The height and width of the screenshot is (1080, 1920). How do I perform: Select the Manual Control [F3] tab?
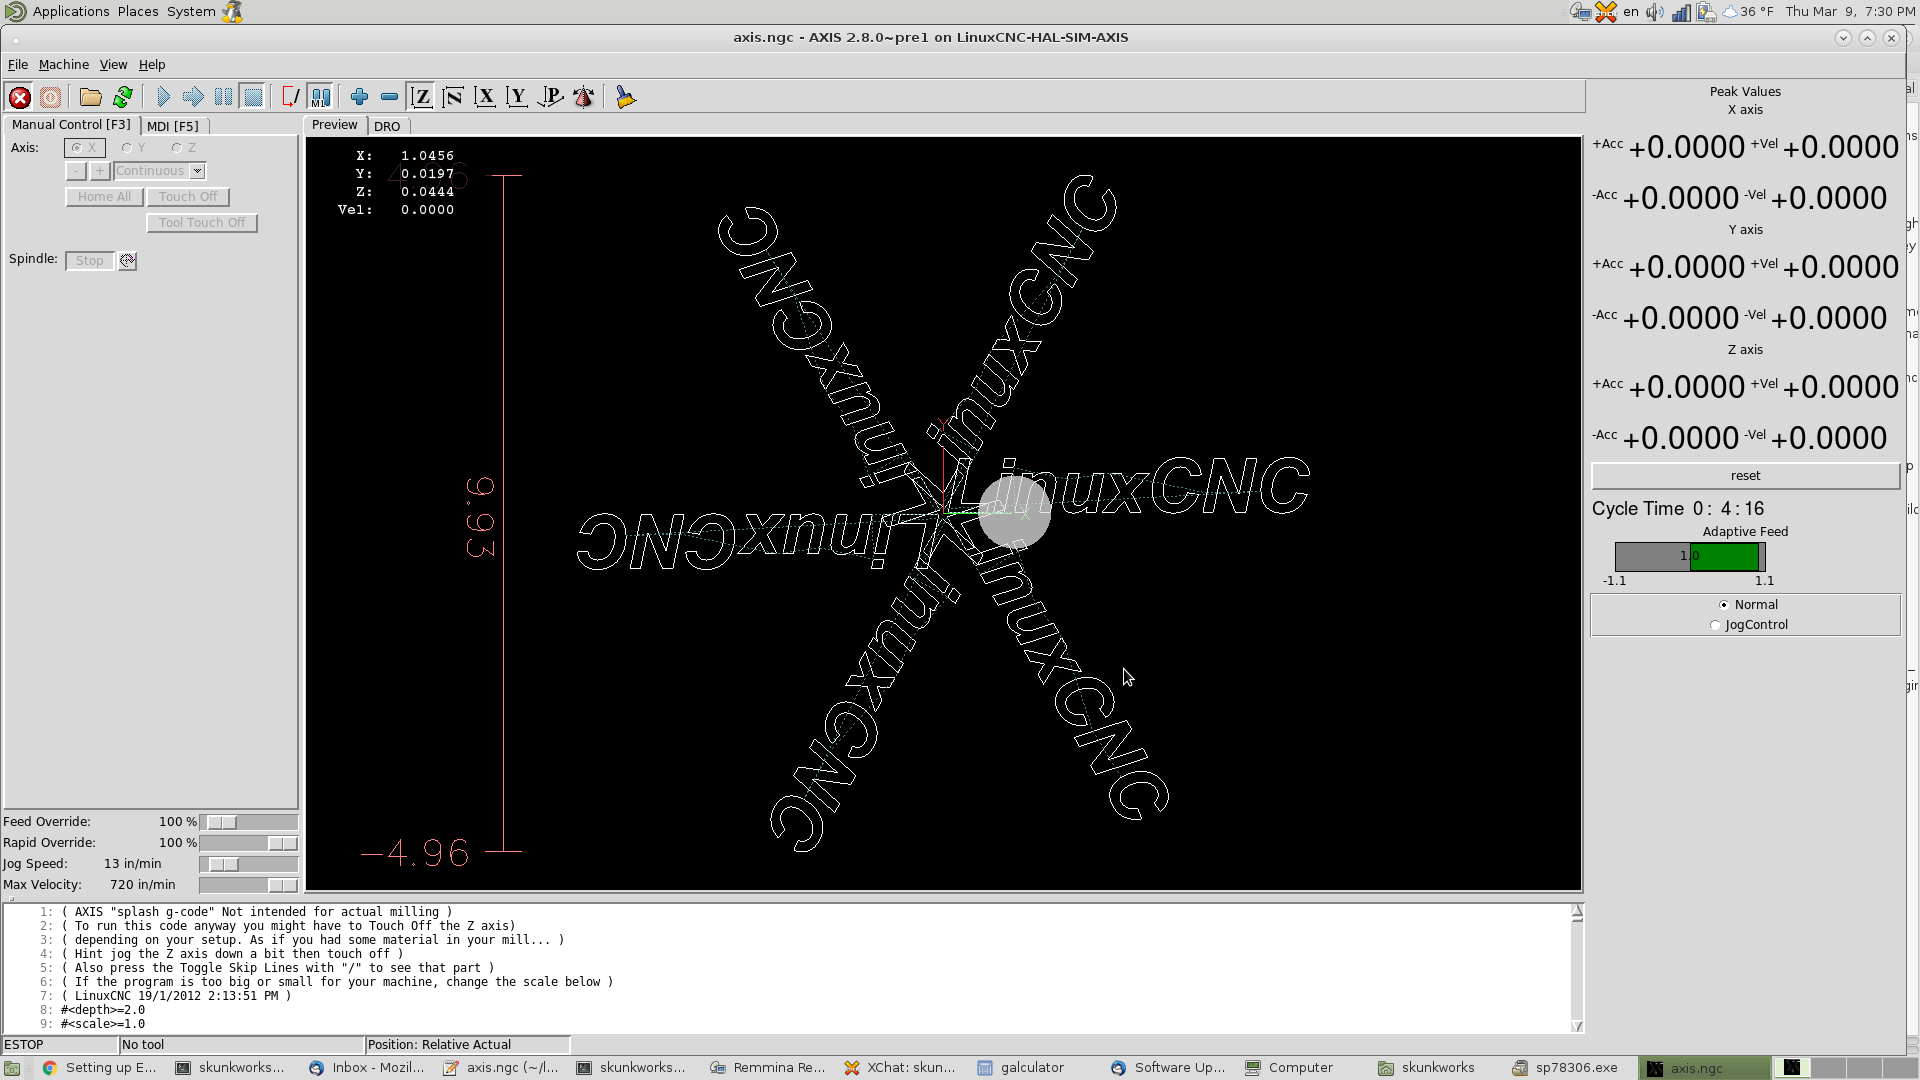[71, 125]
